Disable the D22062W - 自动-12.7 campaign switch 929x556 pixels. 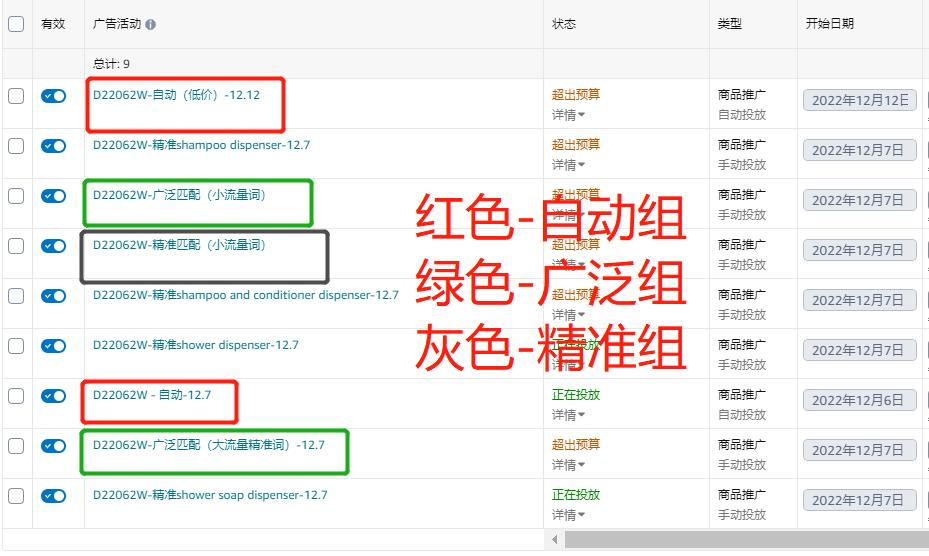point(53,396)
